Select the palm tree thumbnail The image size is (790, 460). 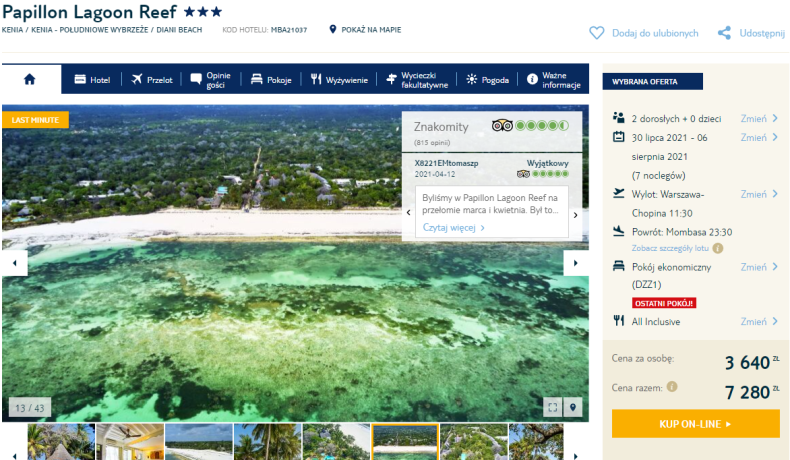click(x=268, y=441)
